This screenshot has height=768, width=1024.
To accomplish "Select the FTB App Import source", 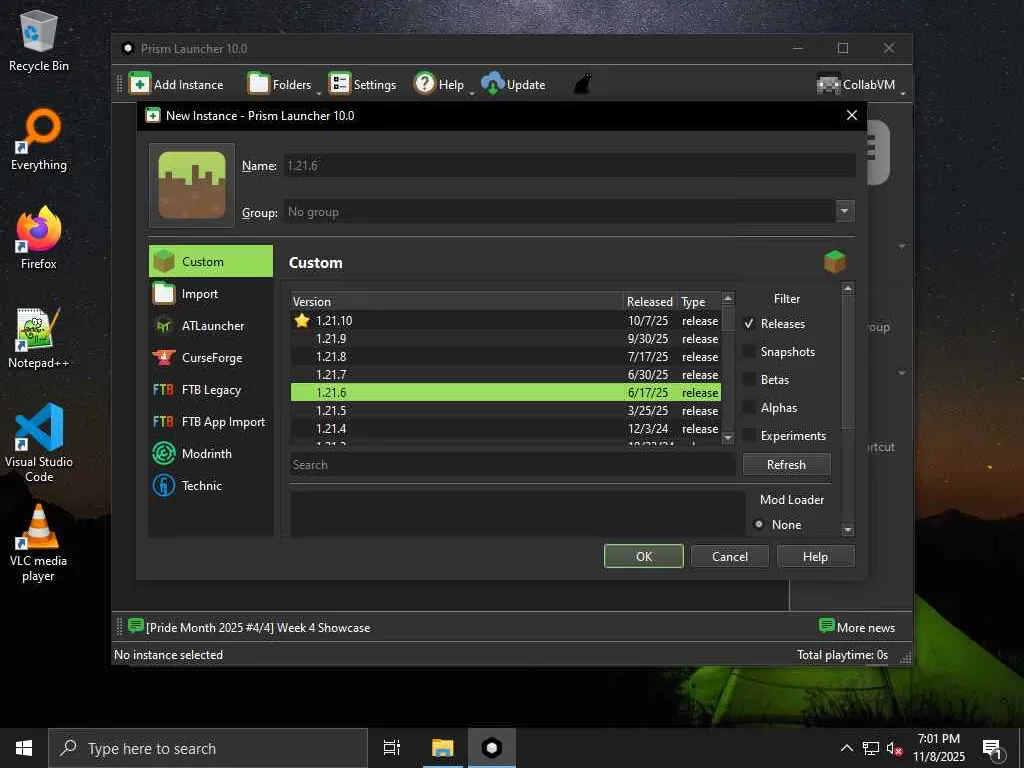I will tap(210, 421).
